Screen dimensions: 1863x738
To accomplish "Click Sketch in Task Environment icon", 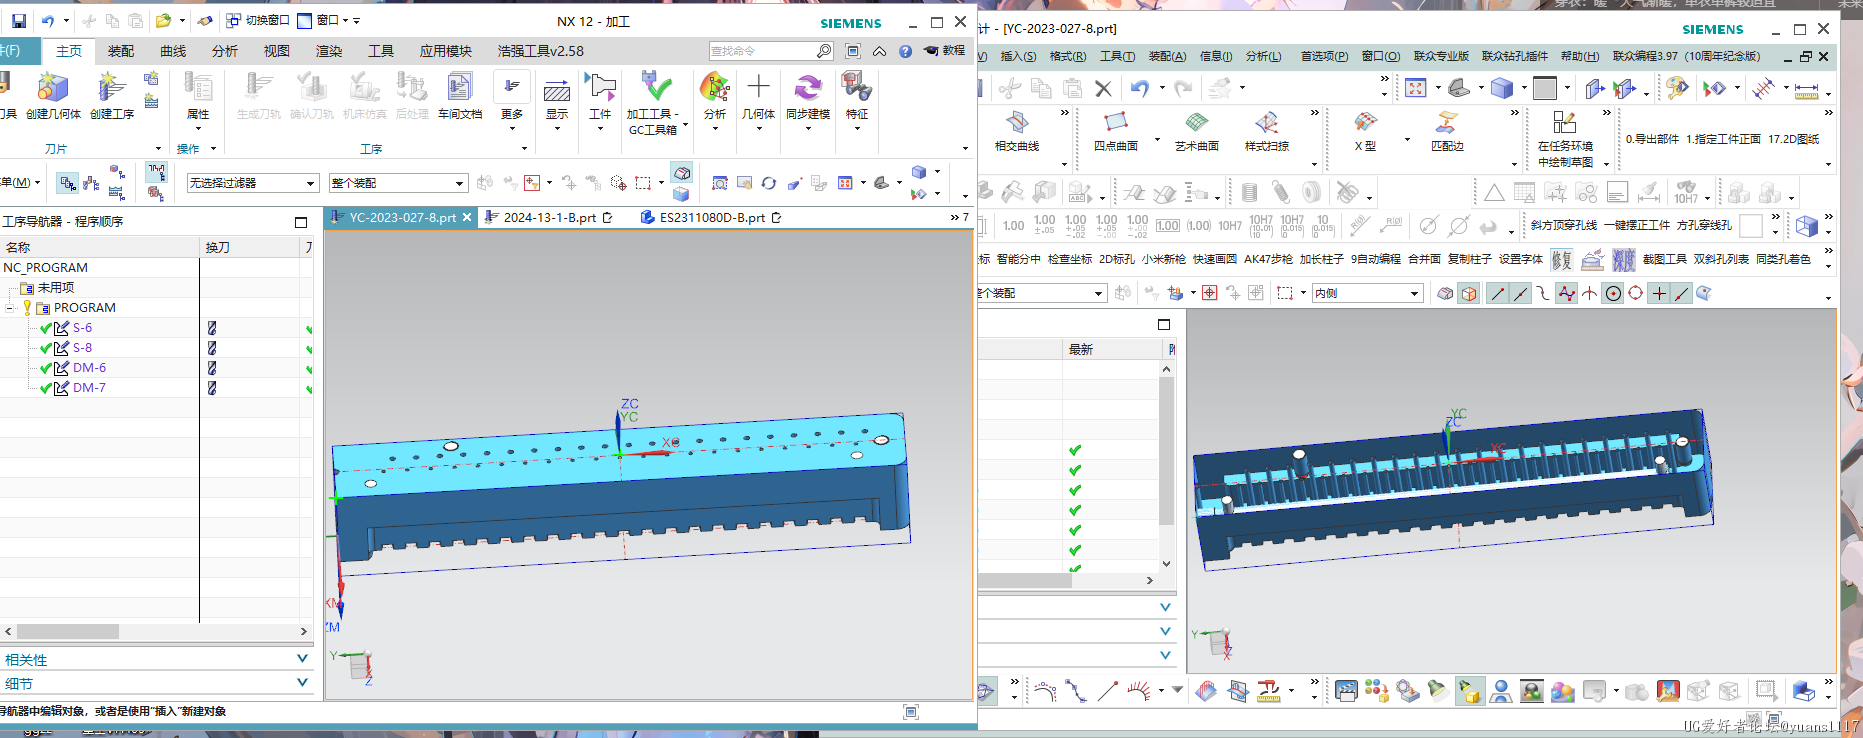I will (x=1565, y=122).
